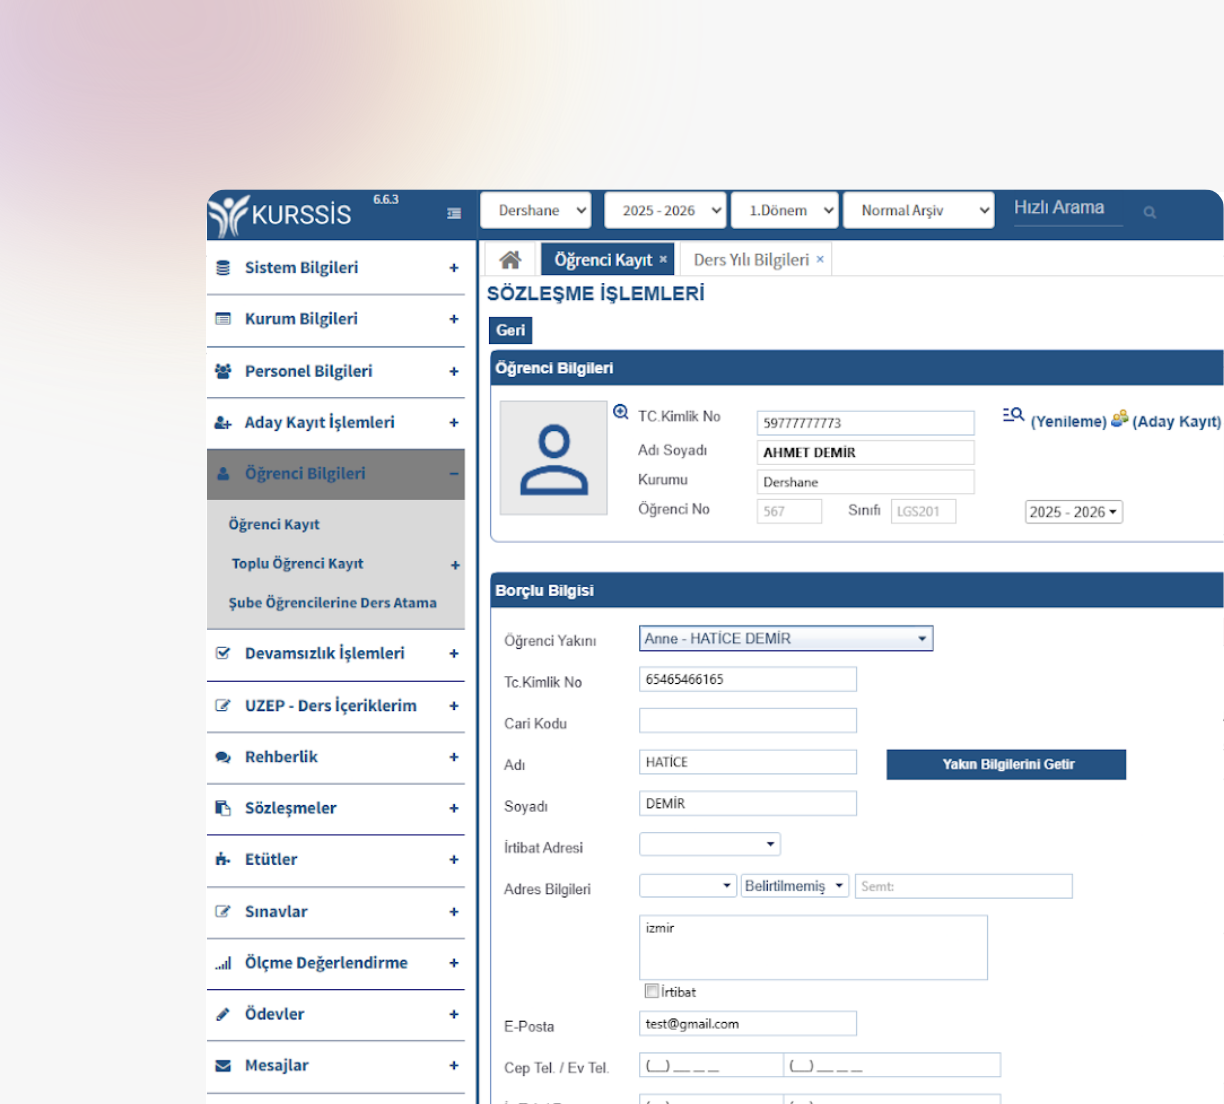Toggle the sidebar hamburger menu icon
Image resolution: width=1224 pixels, height=1104 pixels.
coord(454,213)
